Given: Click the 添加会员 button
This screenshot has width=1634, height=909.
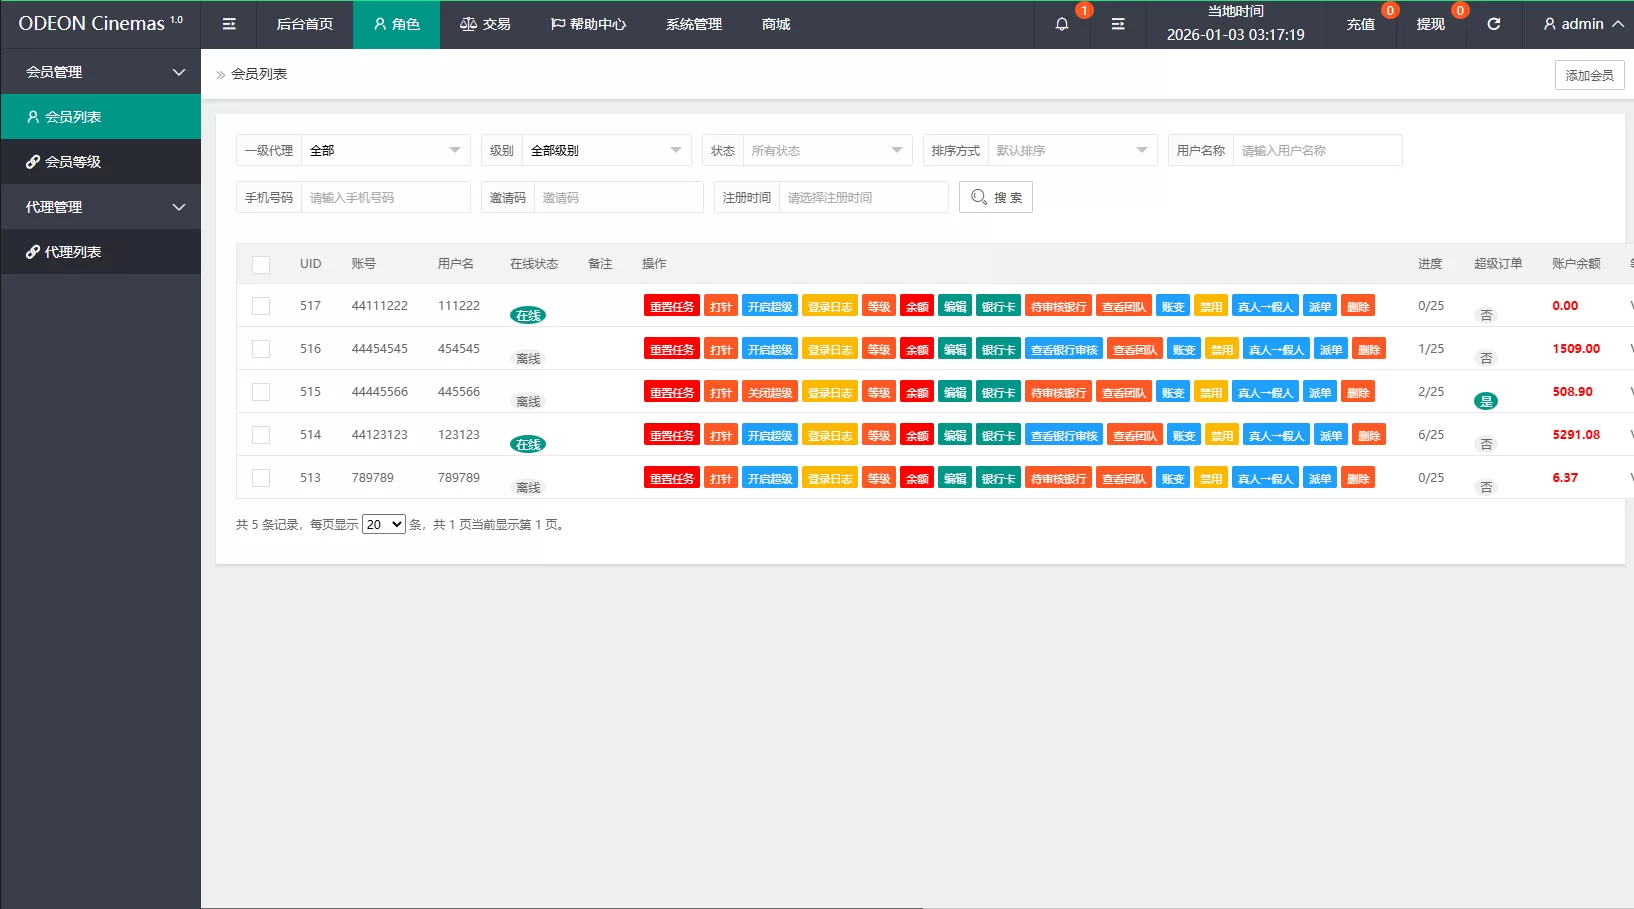Looking at the screenshot, I should click(x=1589, y=75).
